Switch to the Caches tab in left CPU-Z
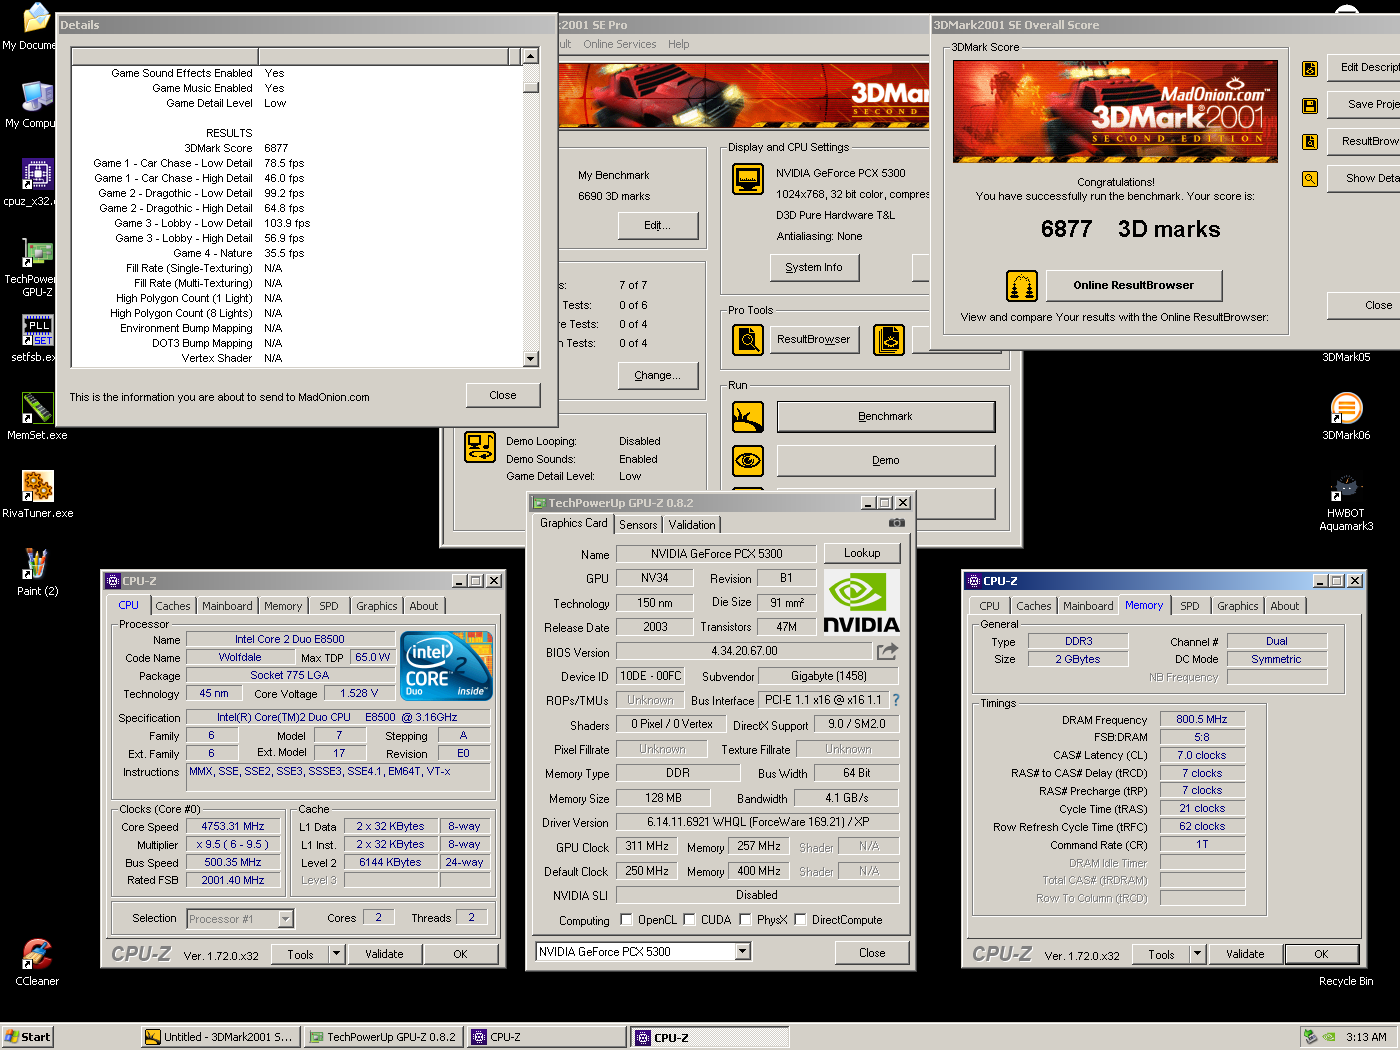Viewport: 1400px width, 1050px height. coord(172,606)
